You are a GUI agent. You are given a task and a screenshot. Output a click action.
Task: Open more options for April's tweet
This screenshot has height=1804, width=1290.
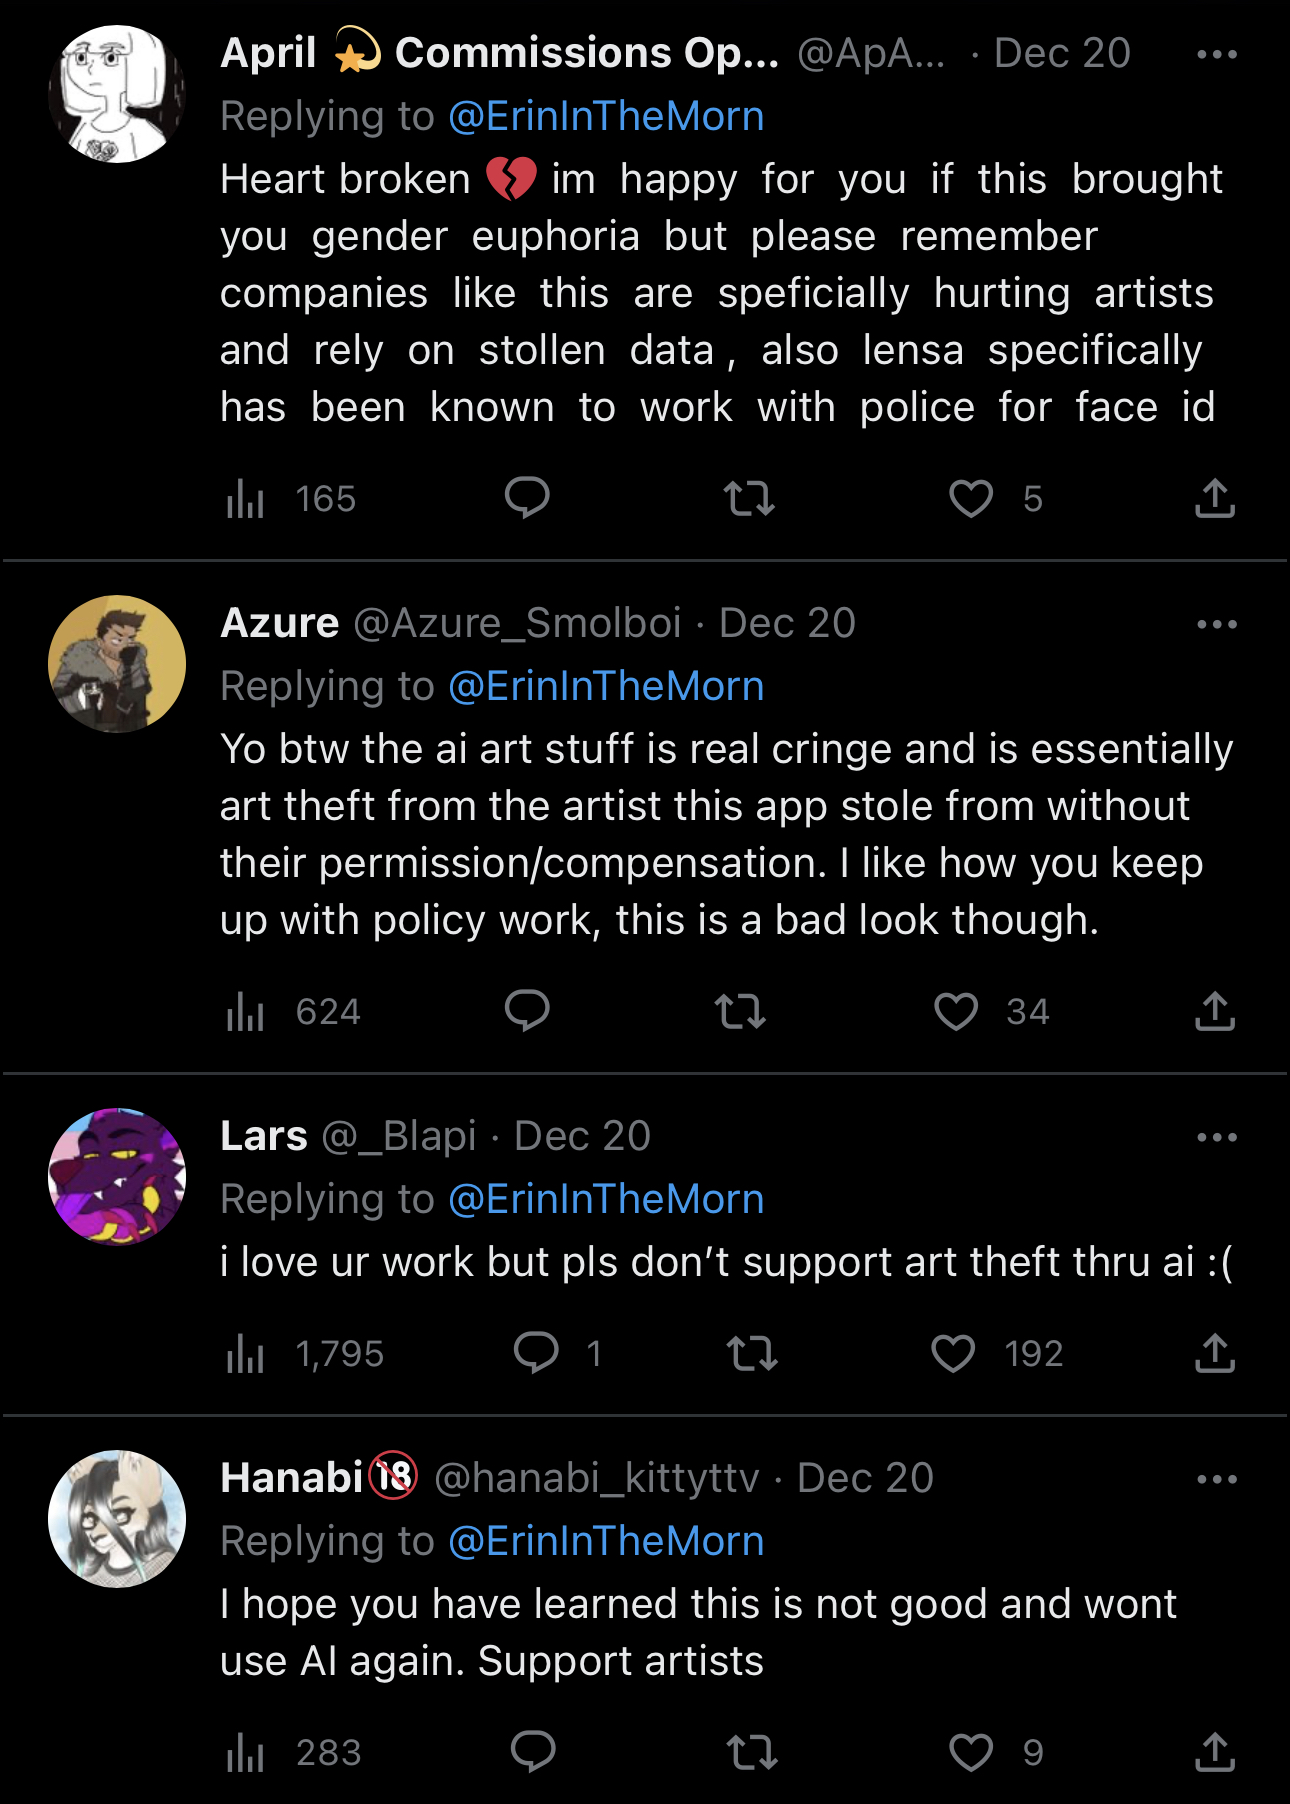coord(1216,54)
